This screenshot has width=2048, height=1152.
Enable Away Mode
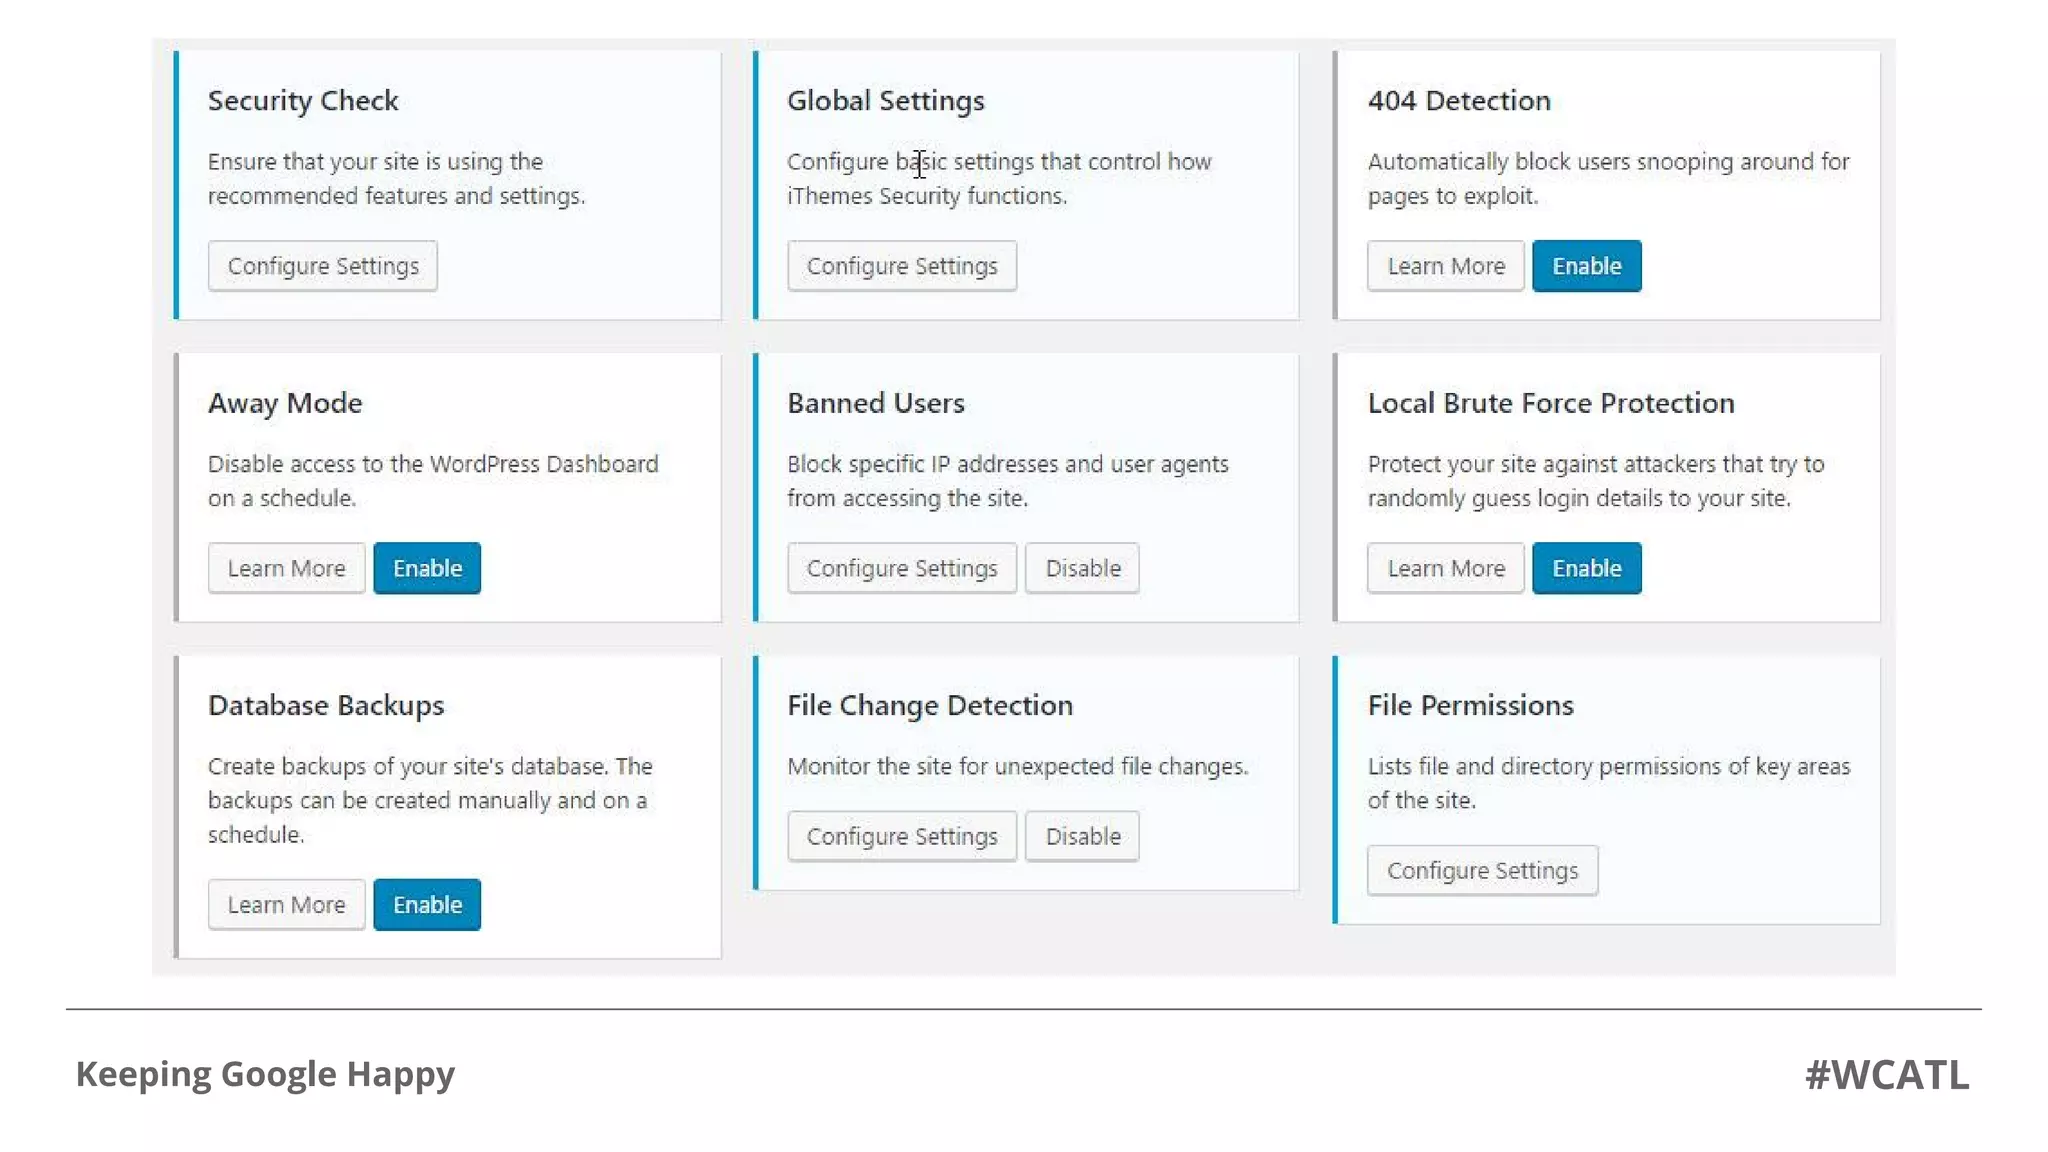click(427, 568)
